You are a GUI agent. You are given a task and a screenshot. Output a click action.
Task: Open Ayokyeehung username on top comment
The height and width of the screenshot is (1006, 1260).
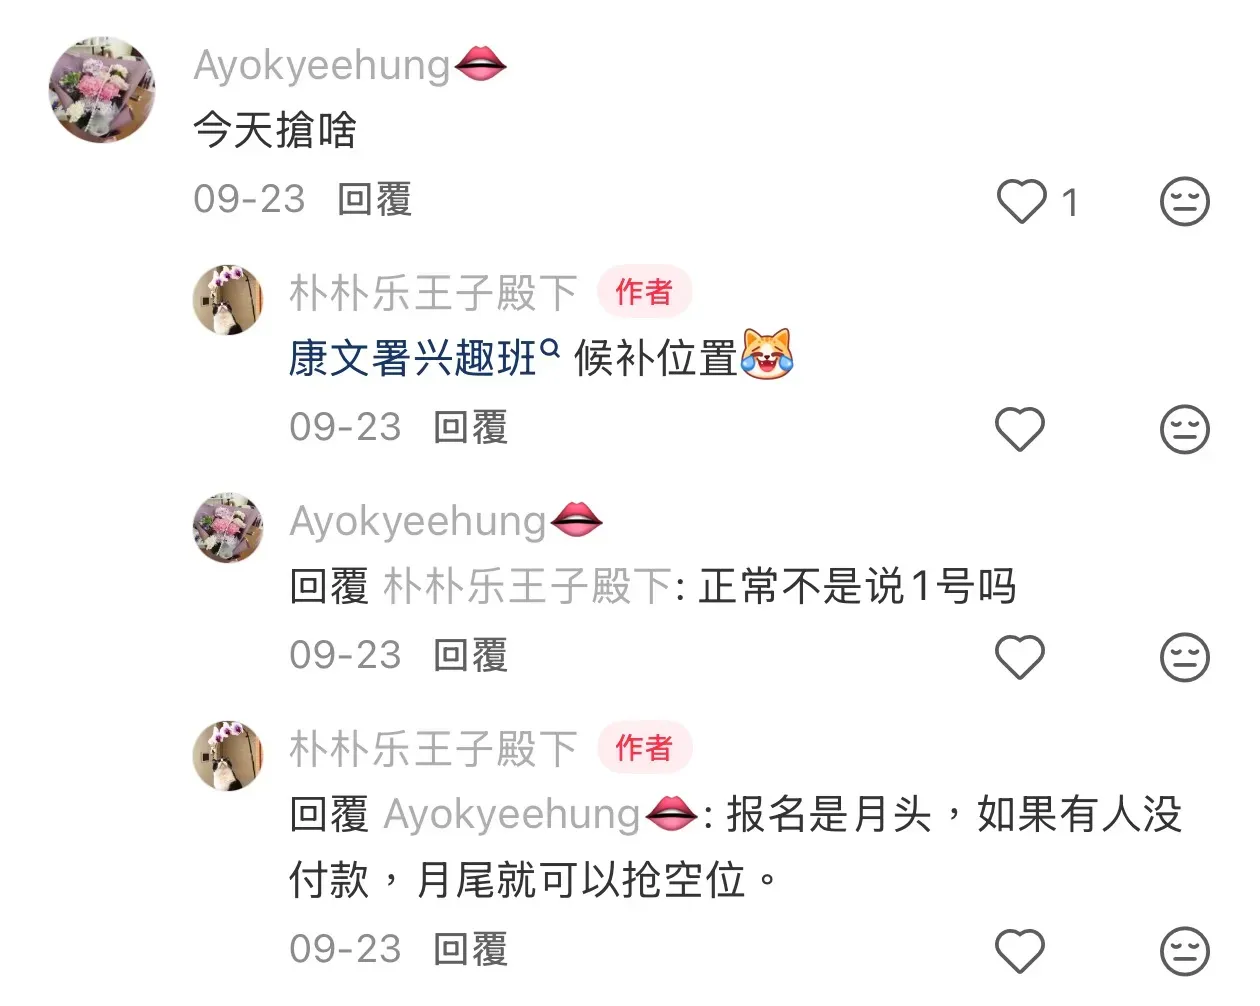[322, 65]
